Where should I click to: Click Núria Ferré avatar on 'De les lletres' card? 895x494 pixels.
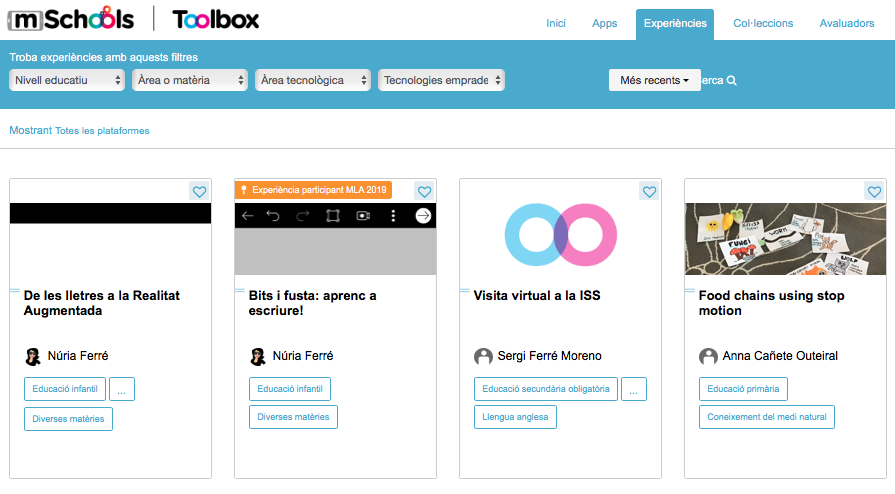33,356
